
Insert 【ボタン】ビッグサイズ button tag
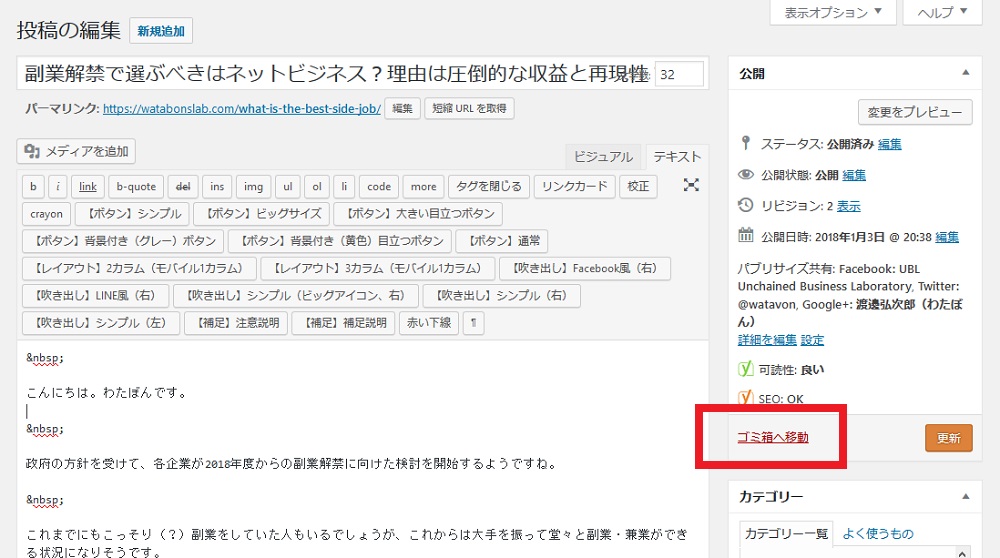(x=261, y=214)
